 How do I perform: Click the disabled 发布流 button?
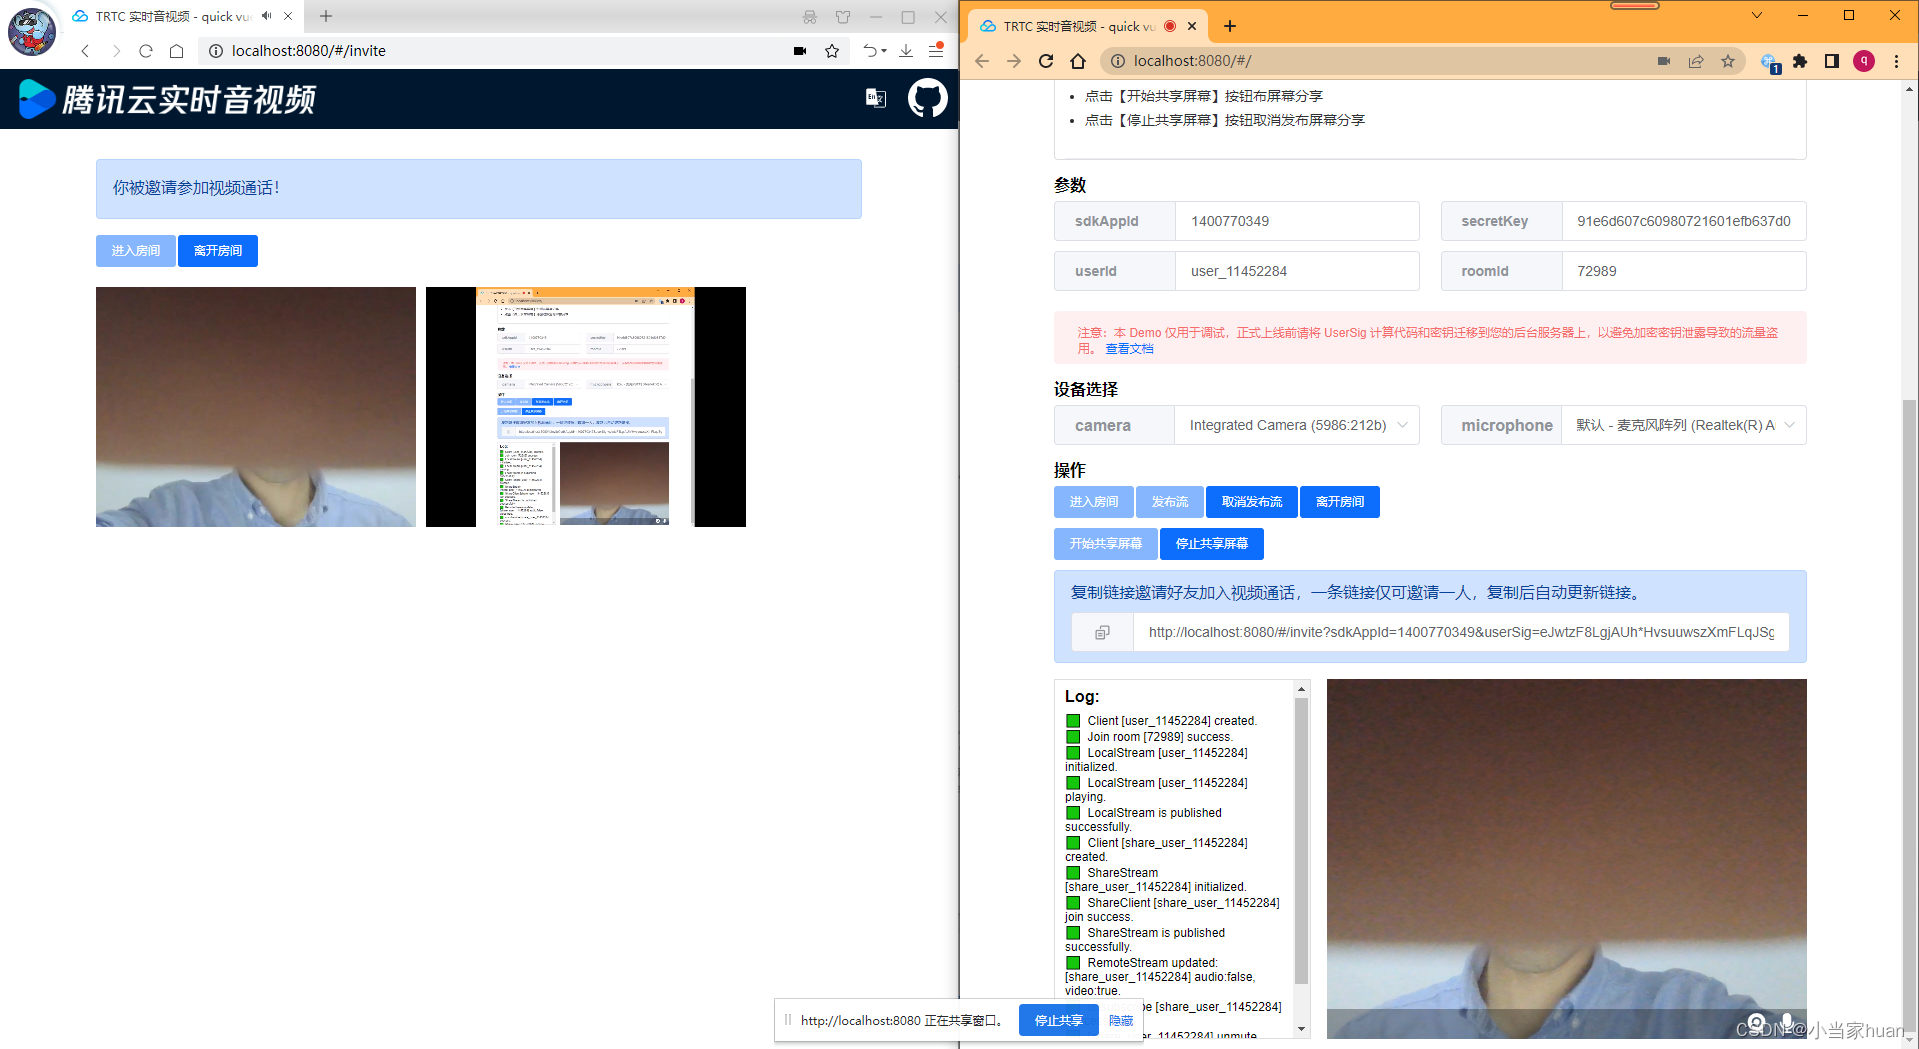[x=1170, y=502]
